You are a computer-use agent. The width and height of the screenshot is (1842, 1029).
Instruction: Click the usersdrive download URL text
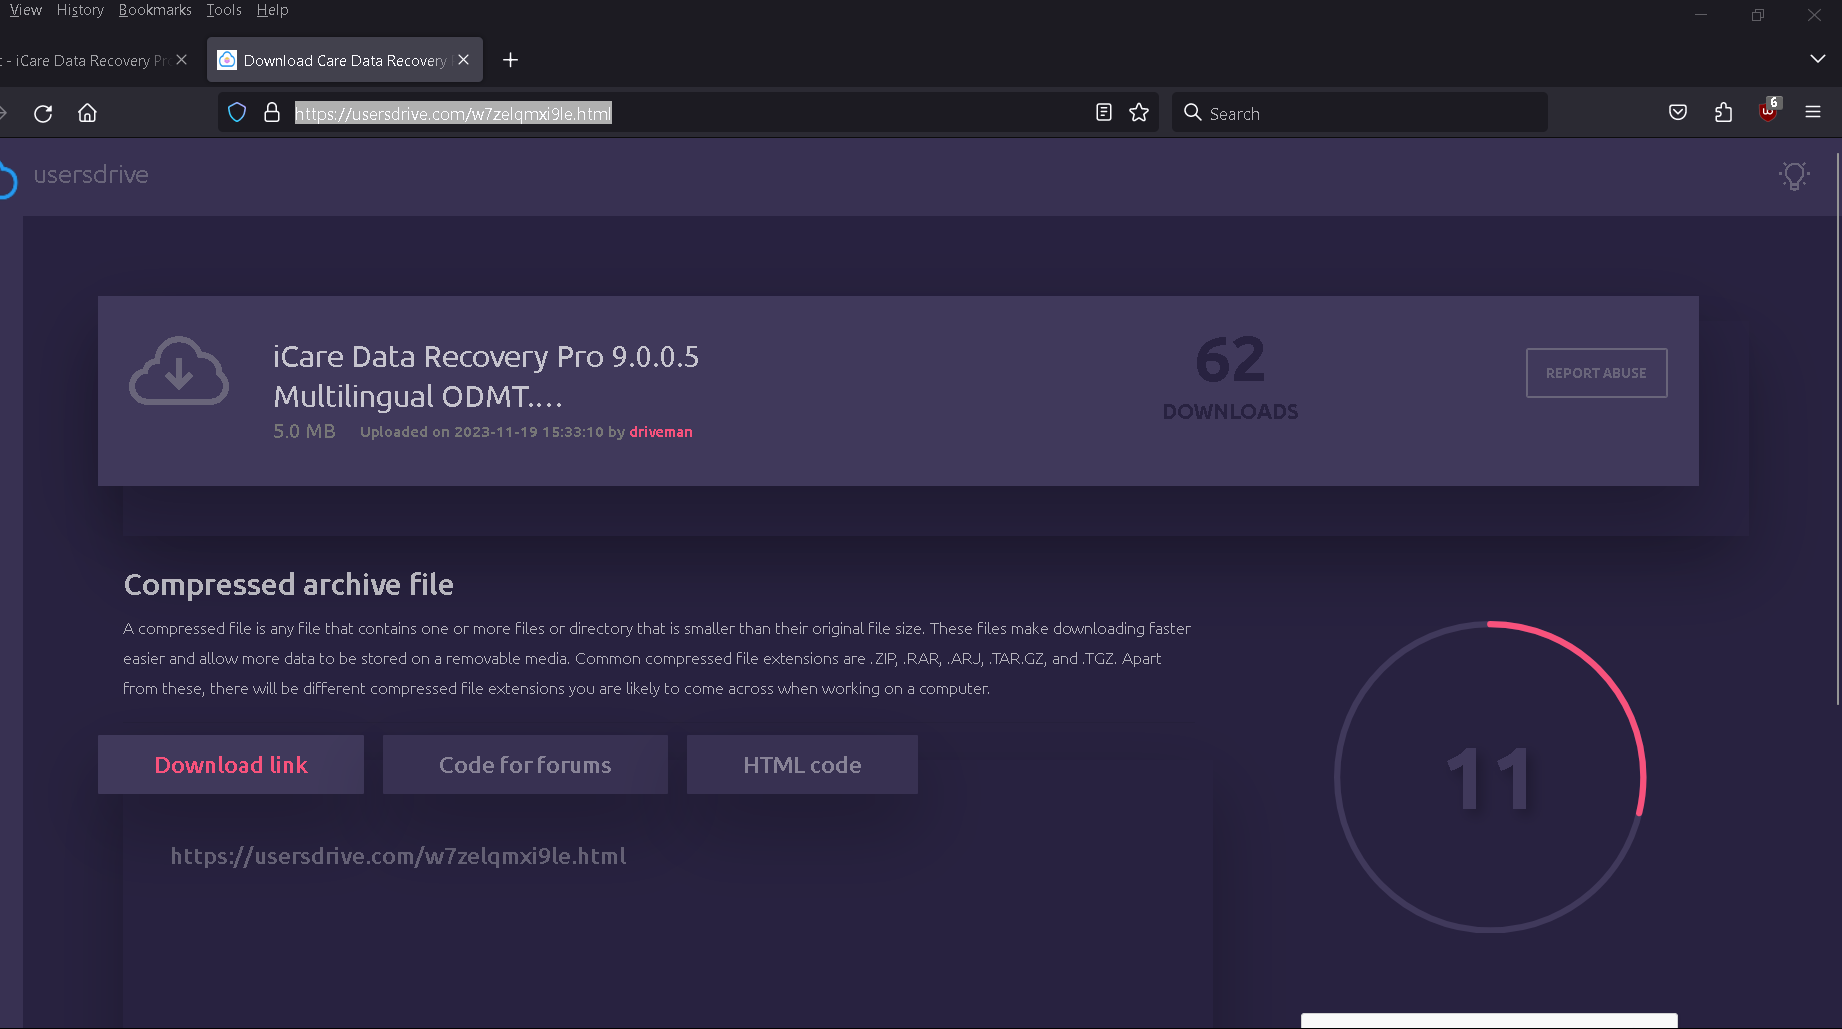click(398, 856)
